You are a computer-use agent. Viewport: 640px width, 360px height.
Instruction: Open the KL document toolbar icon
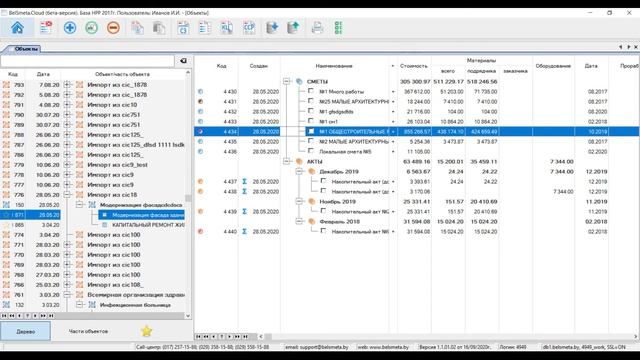pos(227,28)
